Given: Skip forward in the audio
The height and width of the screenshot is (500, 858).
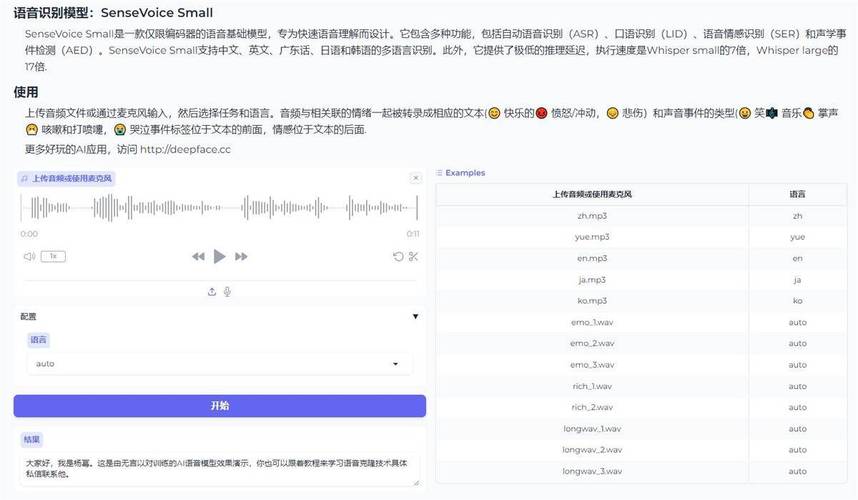Looking at the screenshot, I should coord(241,257).
